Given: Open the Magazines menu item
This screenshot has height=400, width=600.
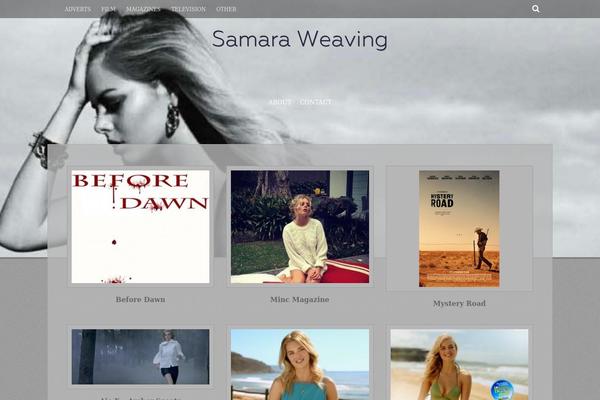Looking at the screenshot, I should pyautogui.click(x=143, y=9).
